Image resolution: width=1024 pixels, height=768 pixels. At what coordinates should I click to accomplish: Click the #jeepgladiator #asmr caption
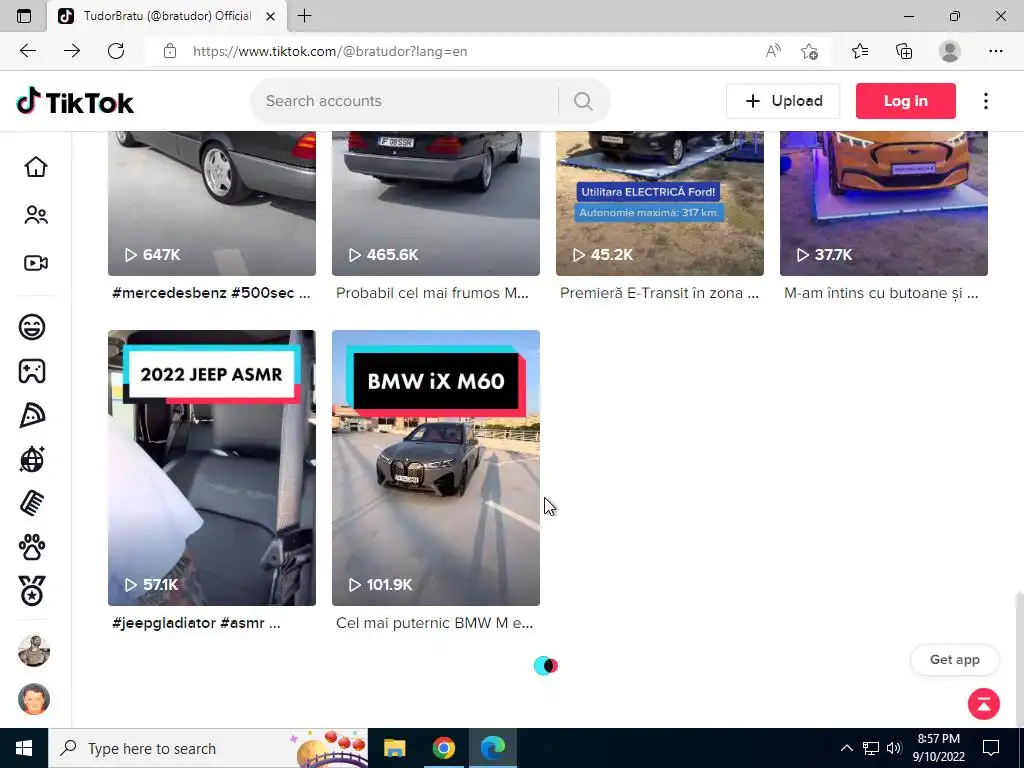coord(196,623)
